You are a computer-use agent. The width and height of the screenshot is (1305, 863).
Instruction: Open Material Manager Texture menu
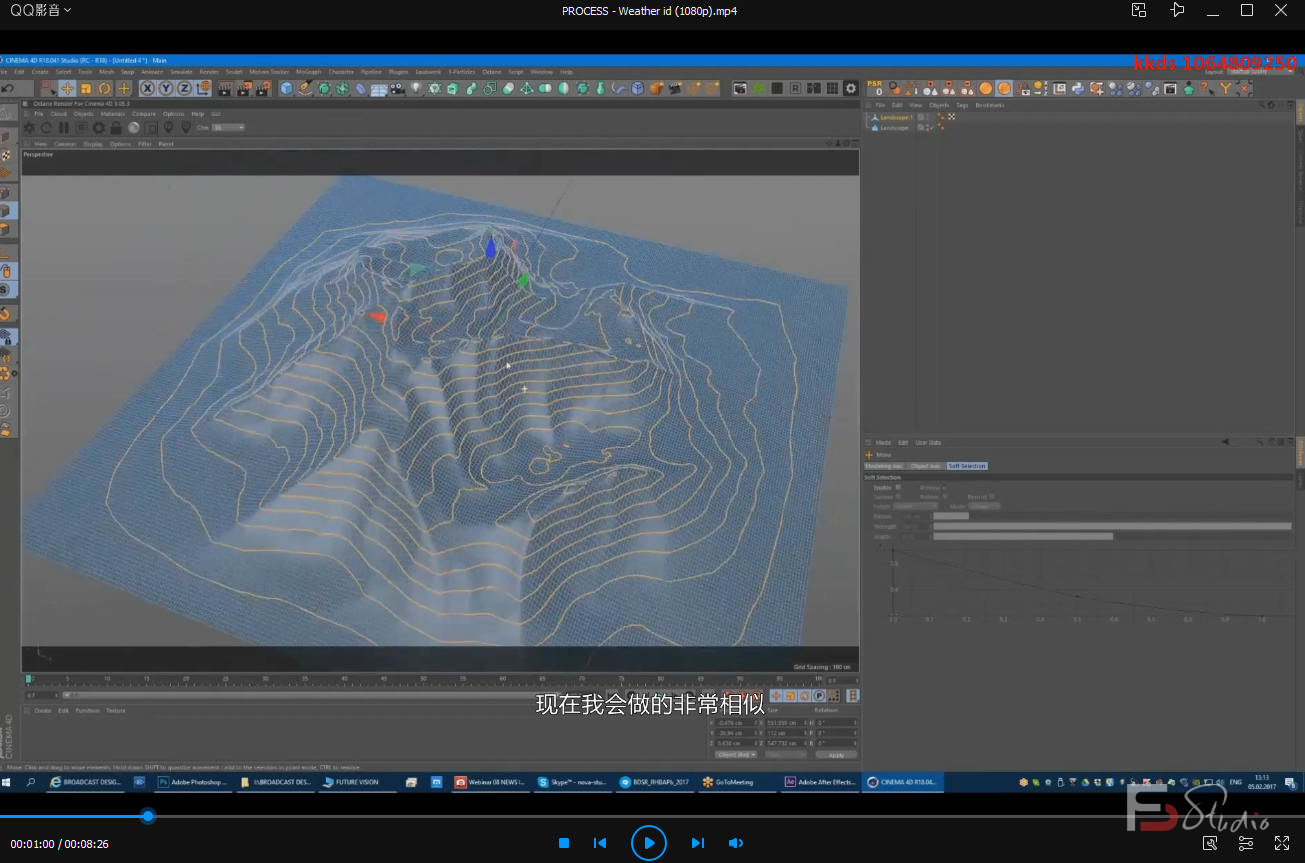(115, 710)
